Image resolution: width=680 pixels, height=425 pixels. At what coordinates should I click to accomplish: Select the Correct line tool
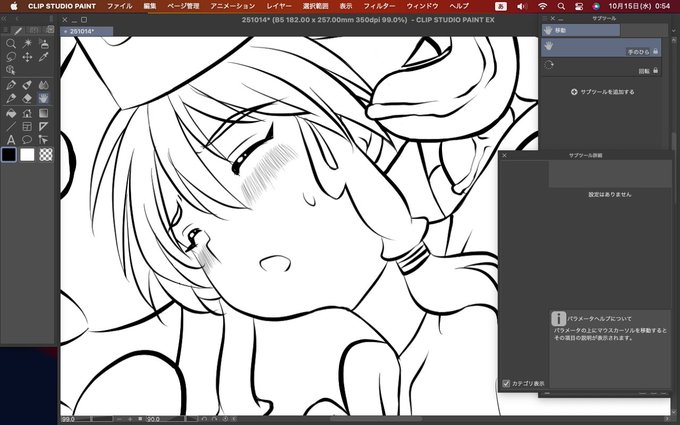click(43, 140)
